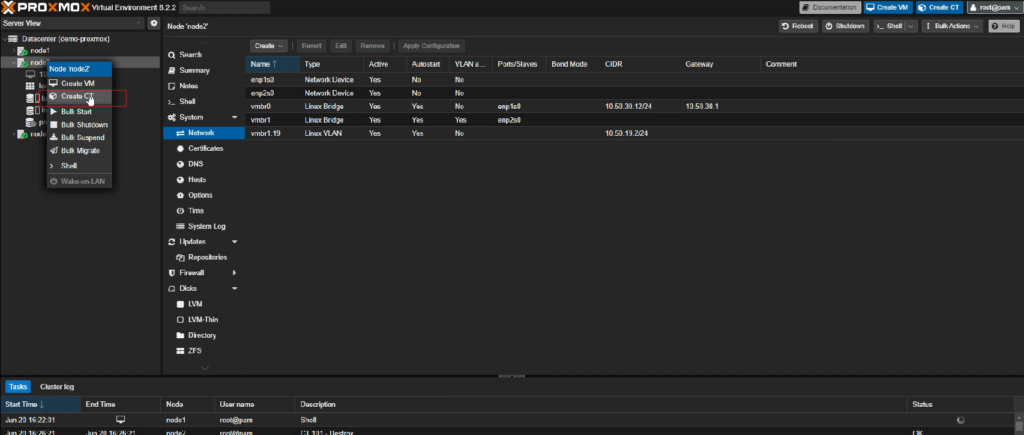
Task: Open the Create dropdown in network toolbar
Action: [x=269, y=46]
